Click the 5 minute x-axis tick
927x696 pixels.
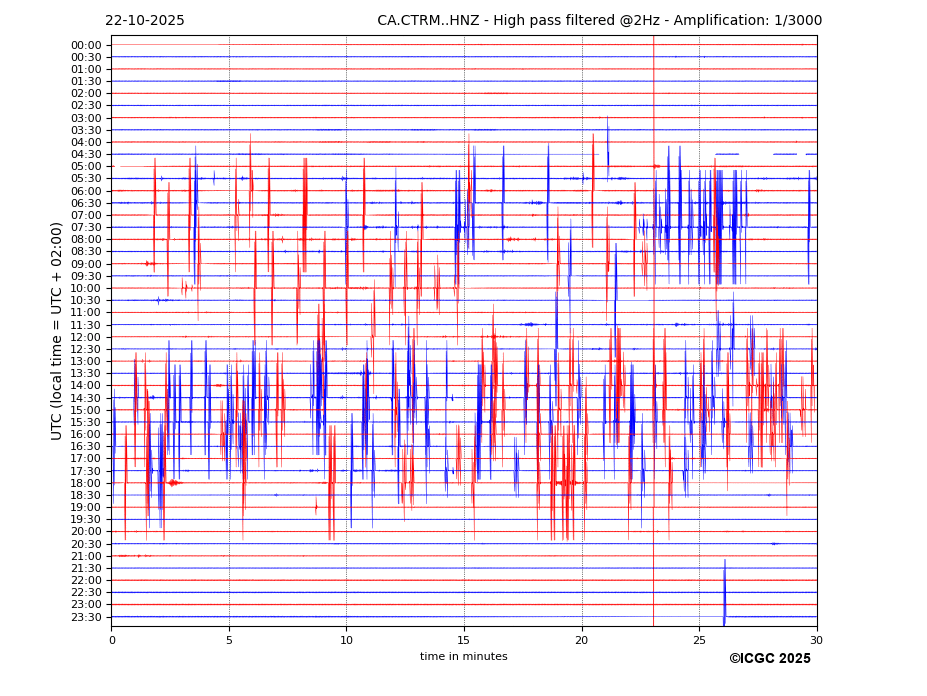point(229,640)
